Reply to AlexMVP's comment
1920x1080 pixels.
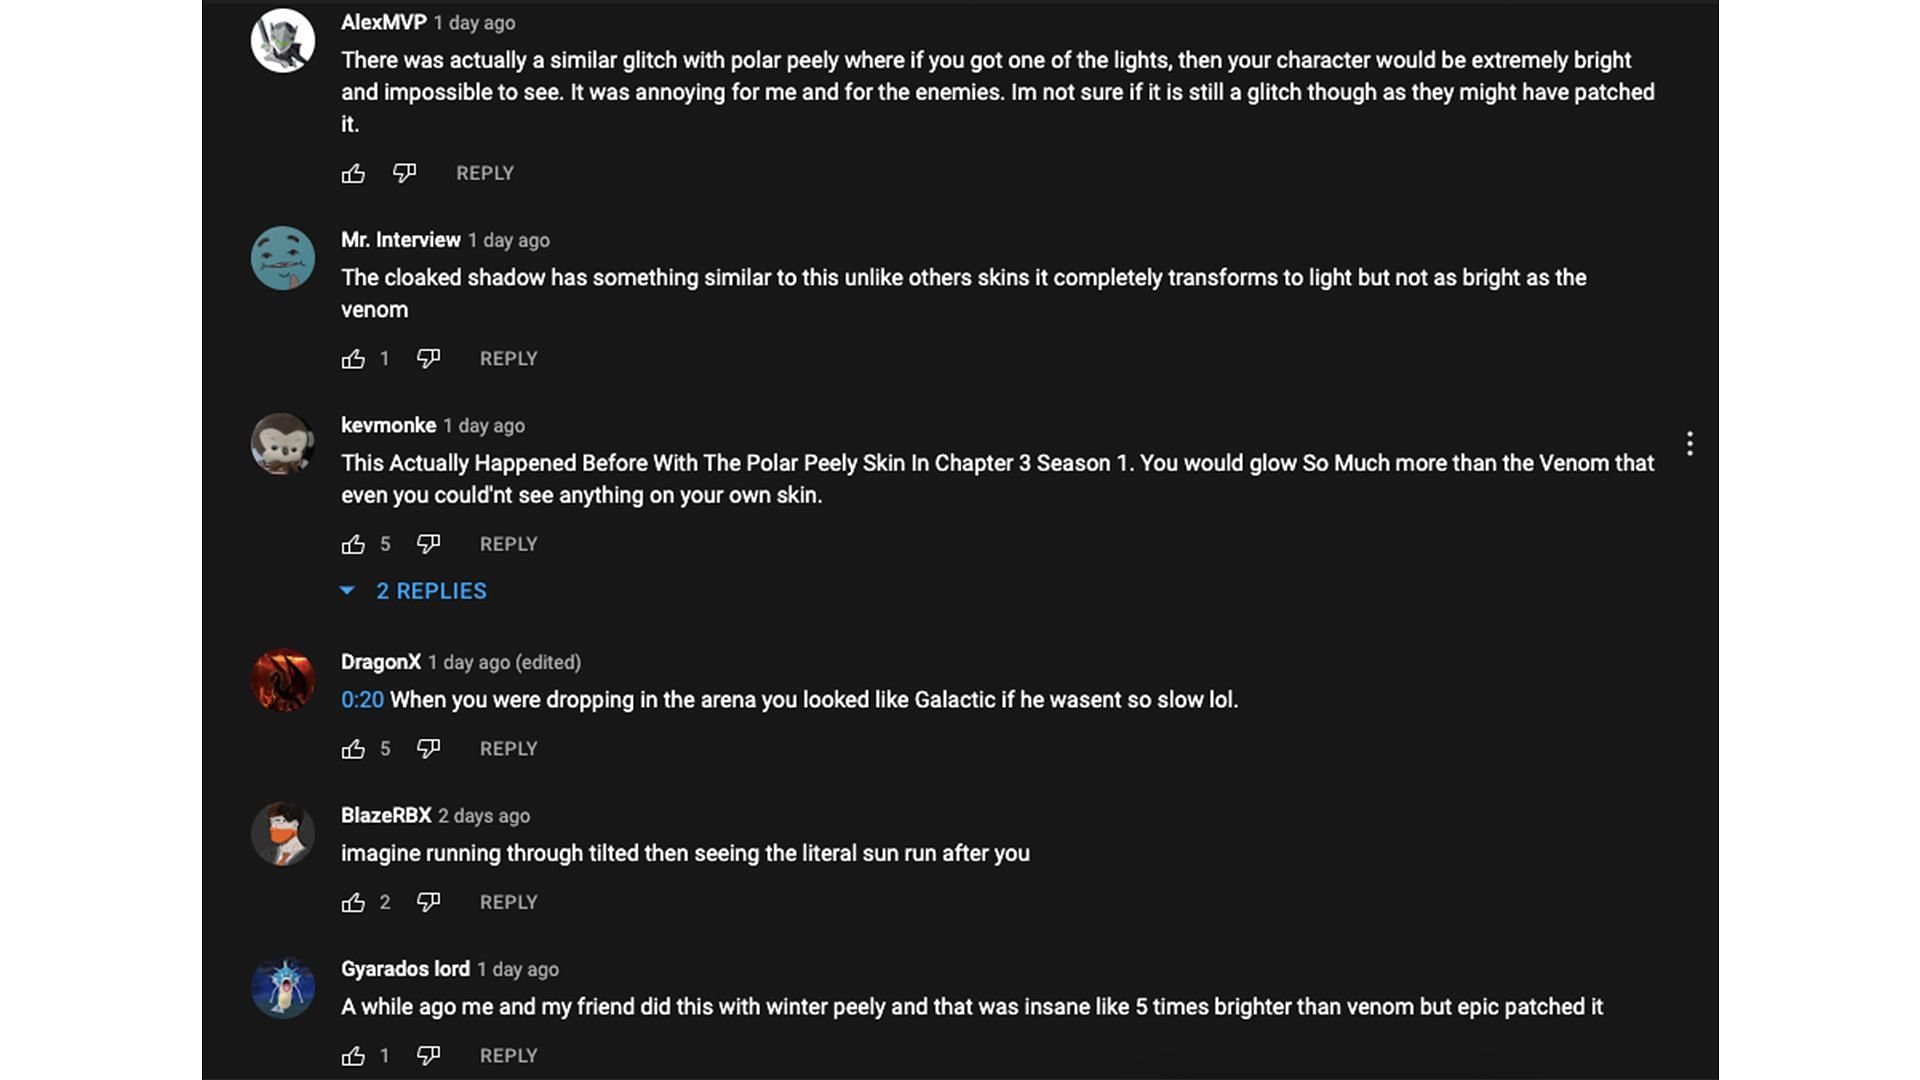pyautogui.click(x=485, y=173)
